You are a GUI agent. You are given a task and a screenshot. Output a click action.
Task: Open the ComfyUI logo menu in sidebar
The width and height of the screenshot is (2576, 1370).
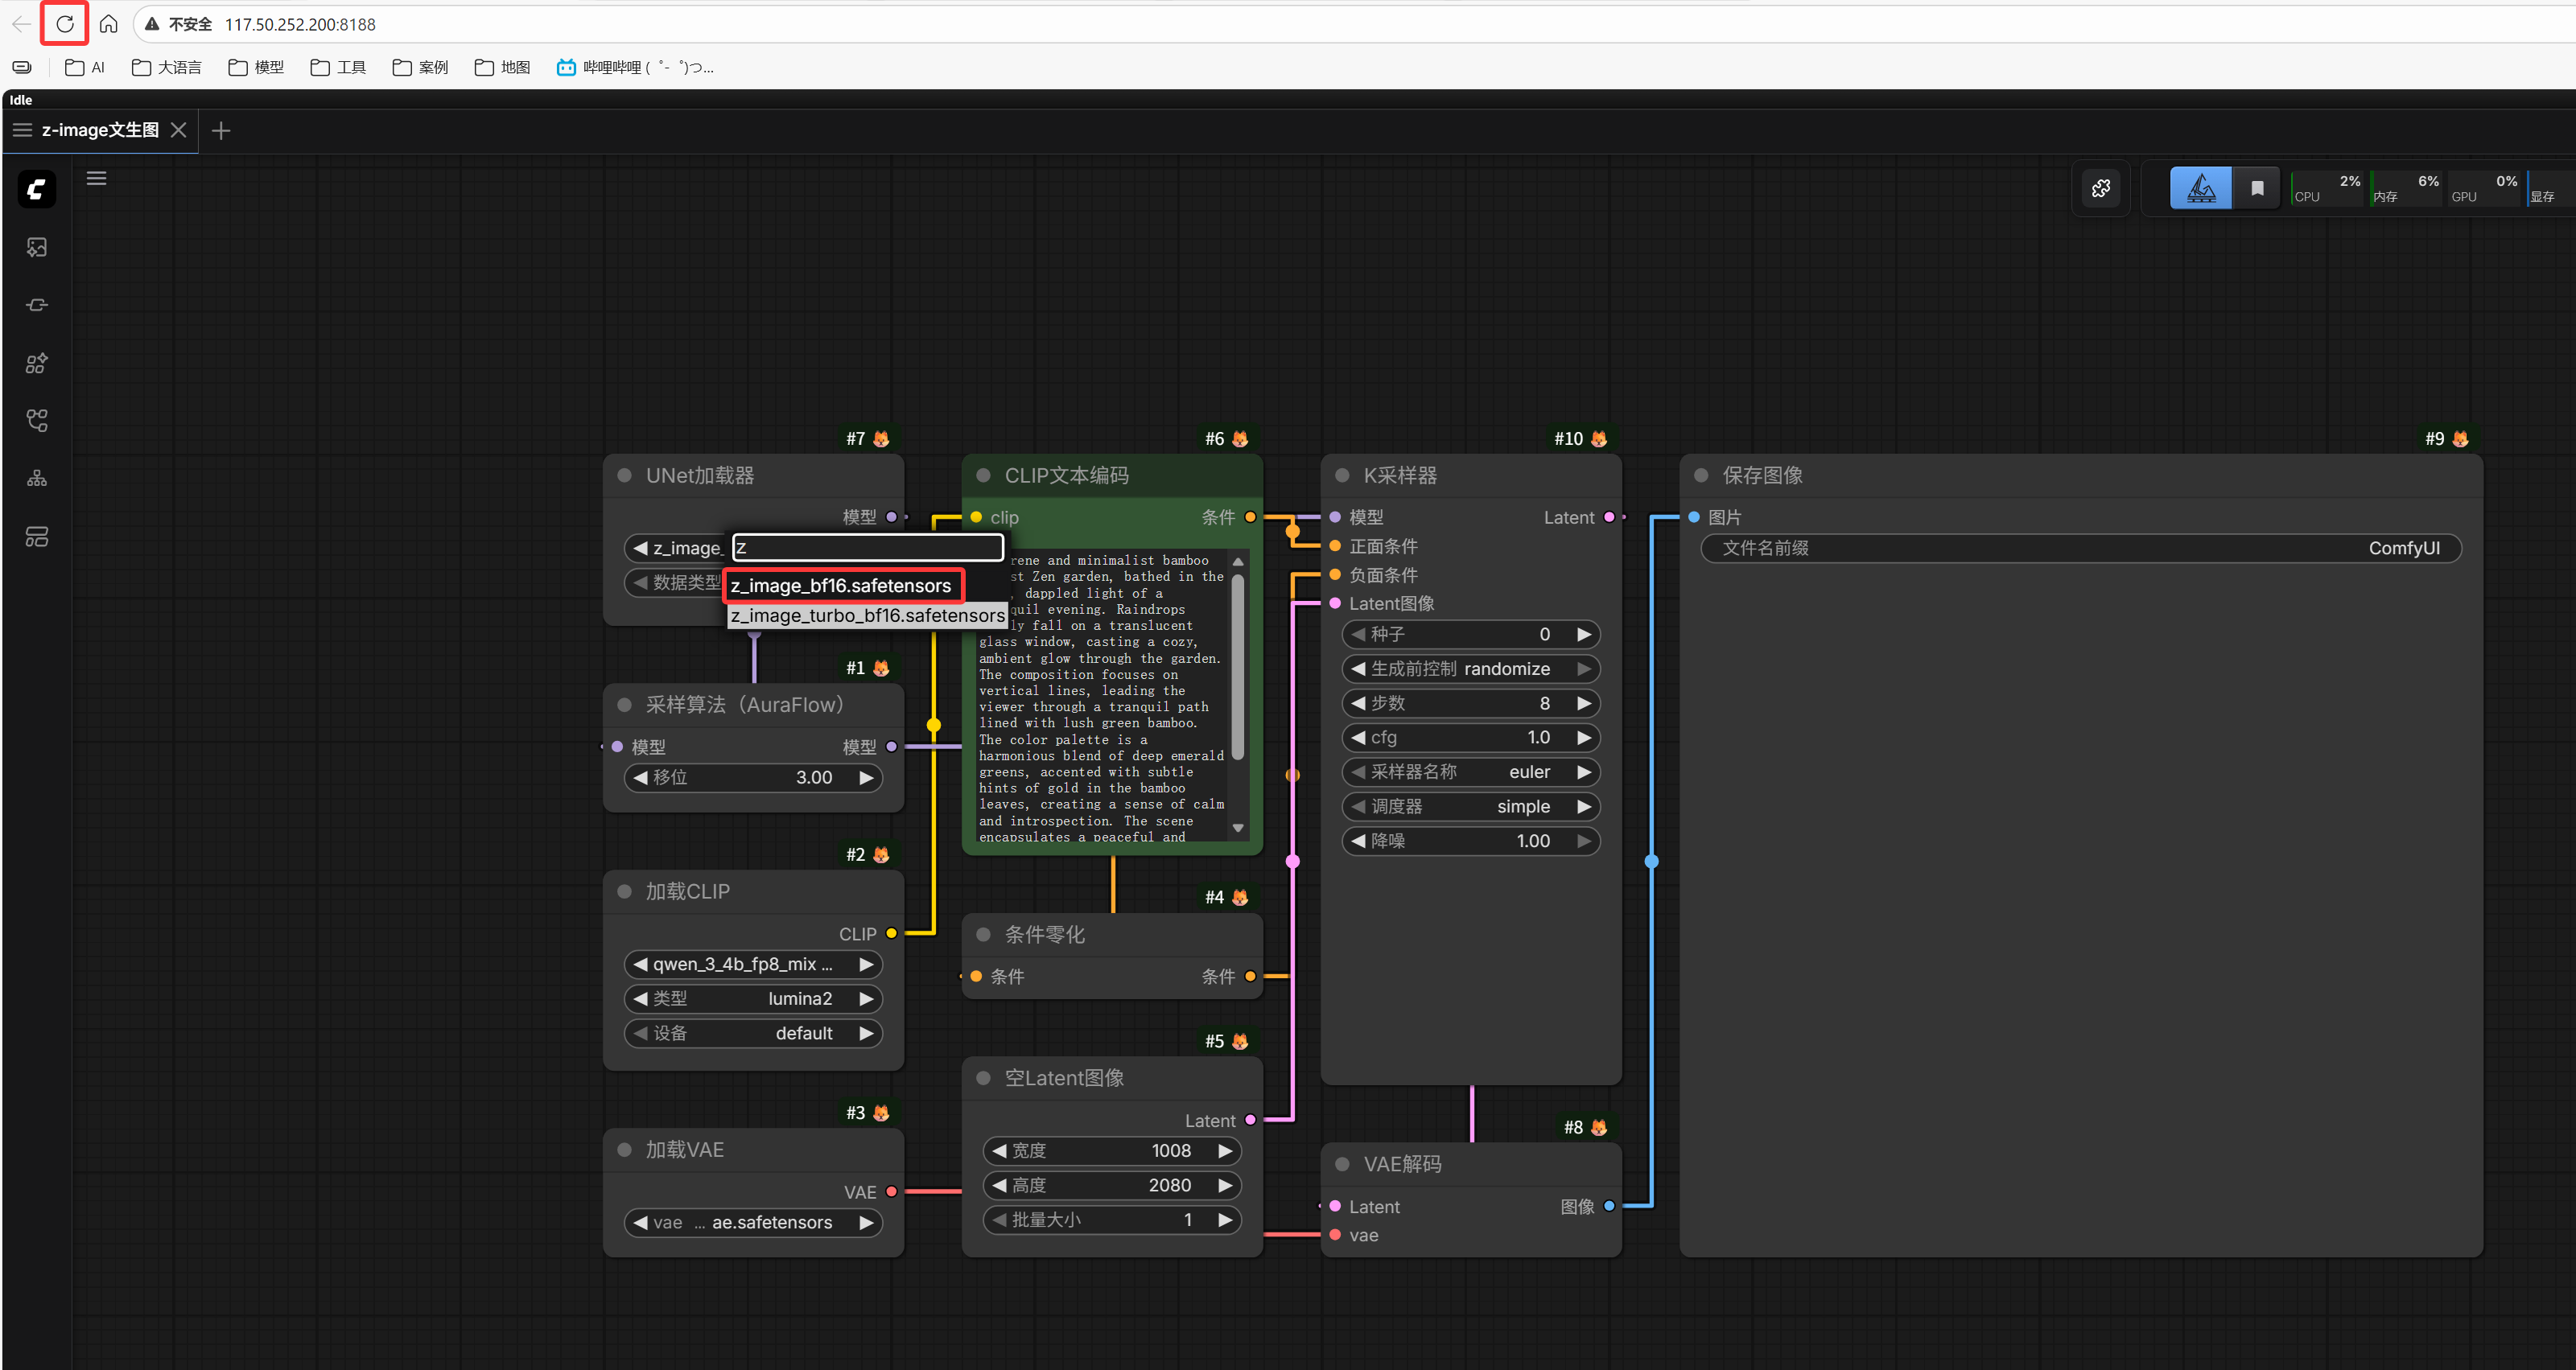[37, 189]
